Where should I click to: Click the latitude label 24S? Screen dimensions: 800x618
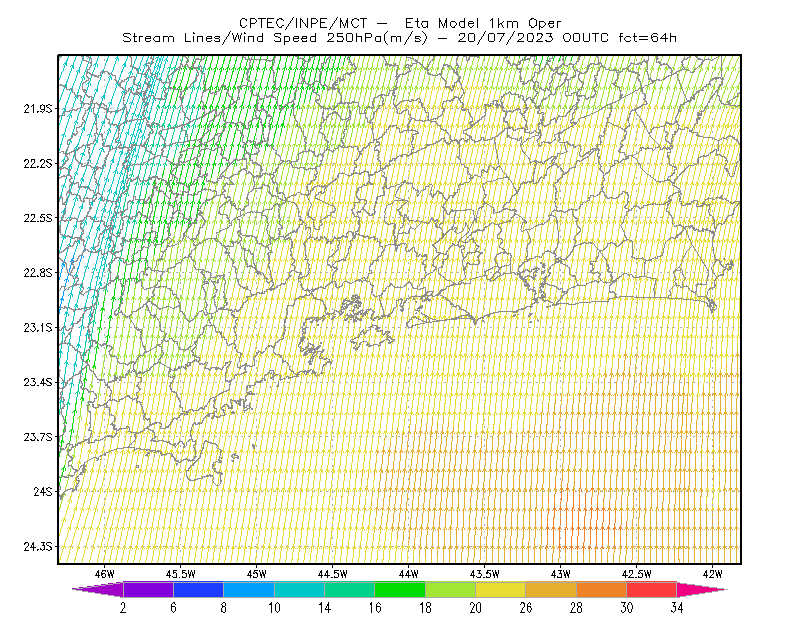click(x=43, y=491)
